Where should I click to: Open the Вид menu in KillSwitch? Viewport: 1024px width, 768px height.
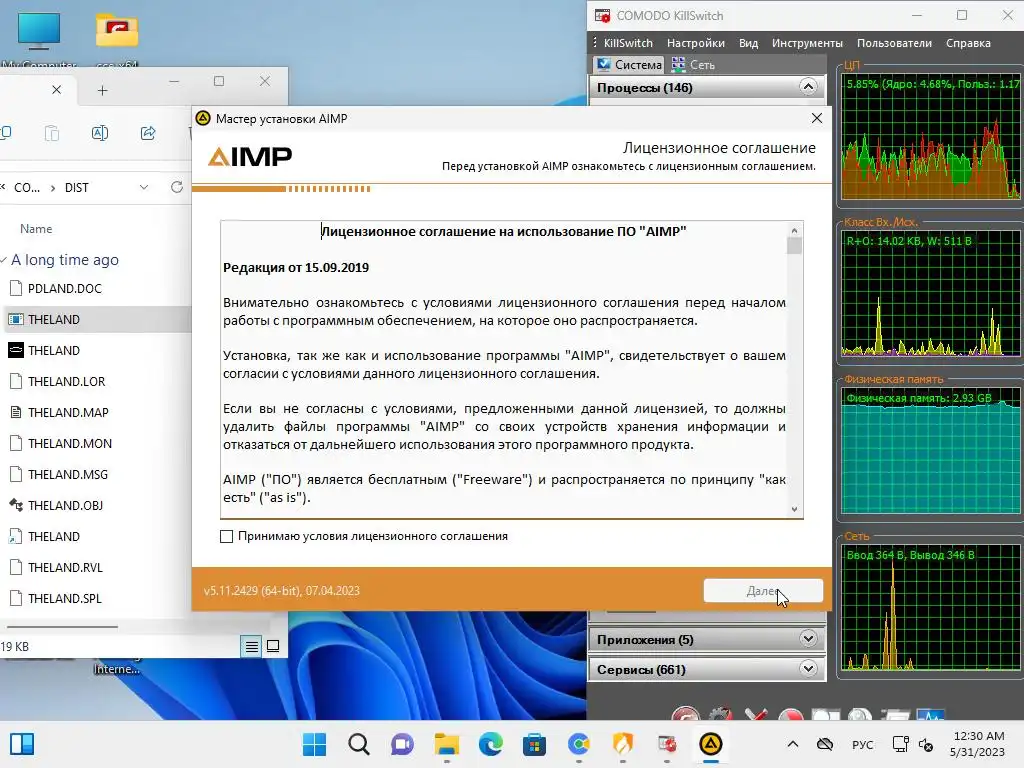[x=748, y=43]
